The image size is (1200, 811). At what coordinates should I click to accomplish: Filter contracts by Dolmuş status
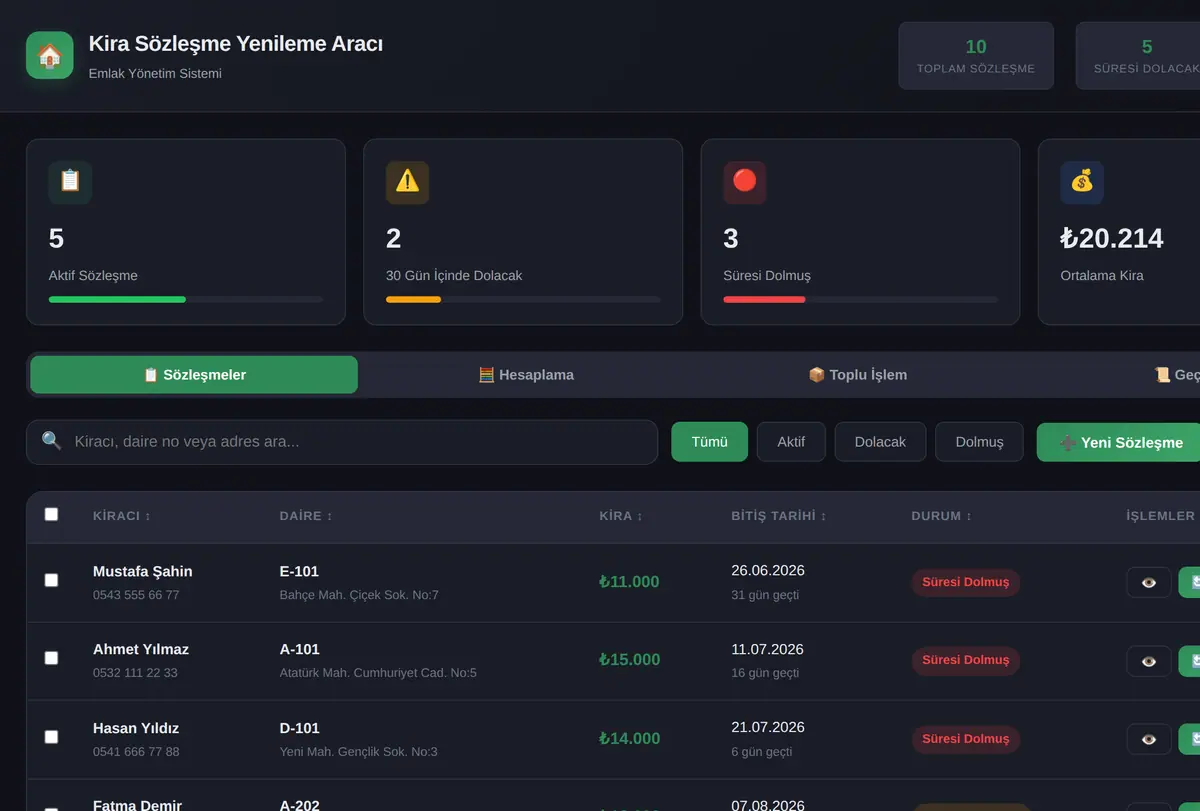(x=979, y=442)
